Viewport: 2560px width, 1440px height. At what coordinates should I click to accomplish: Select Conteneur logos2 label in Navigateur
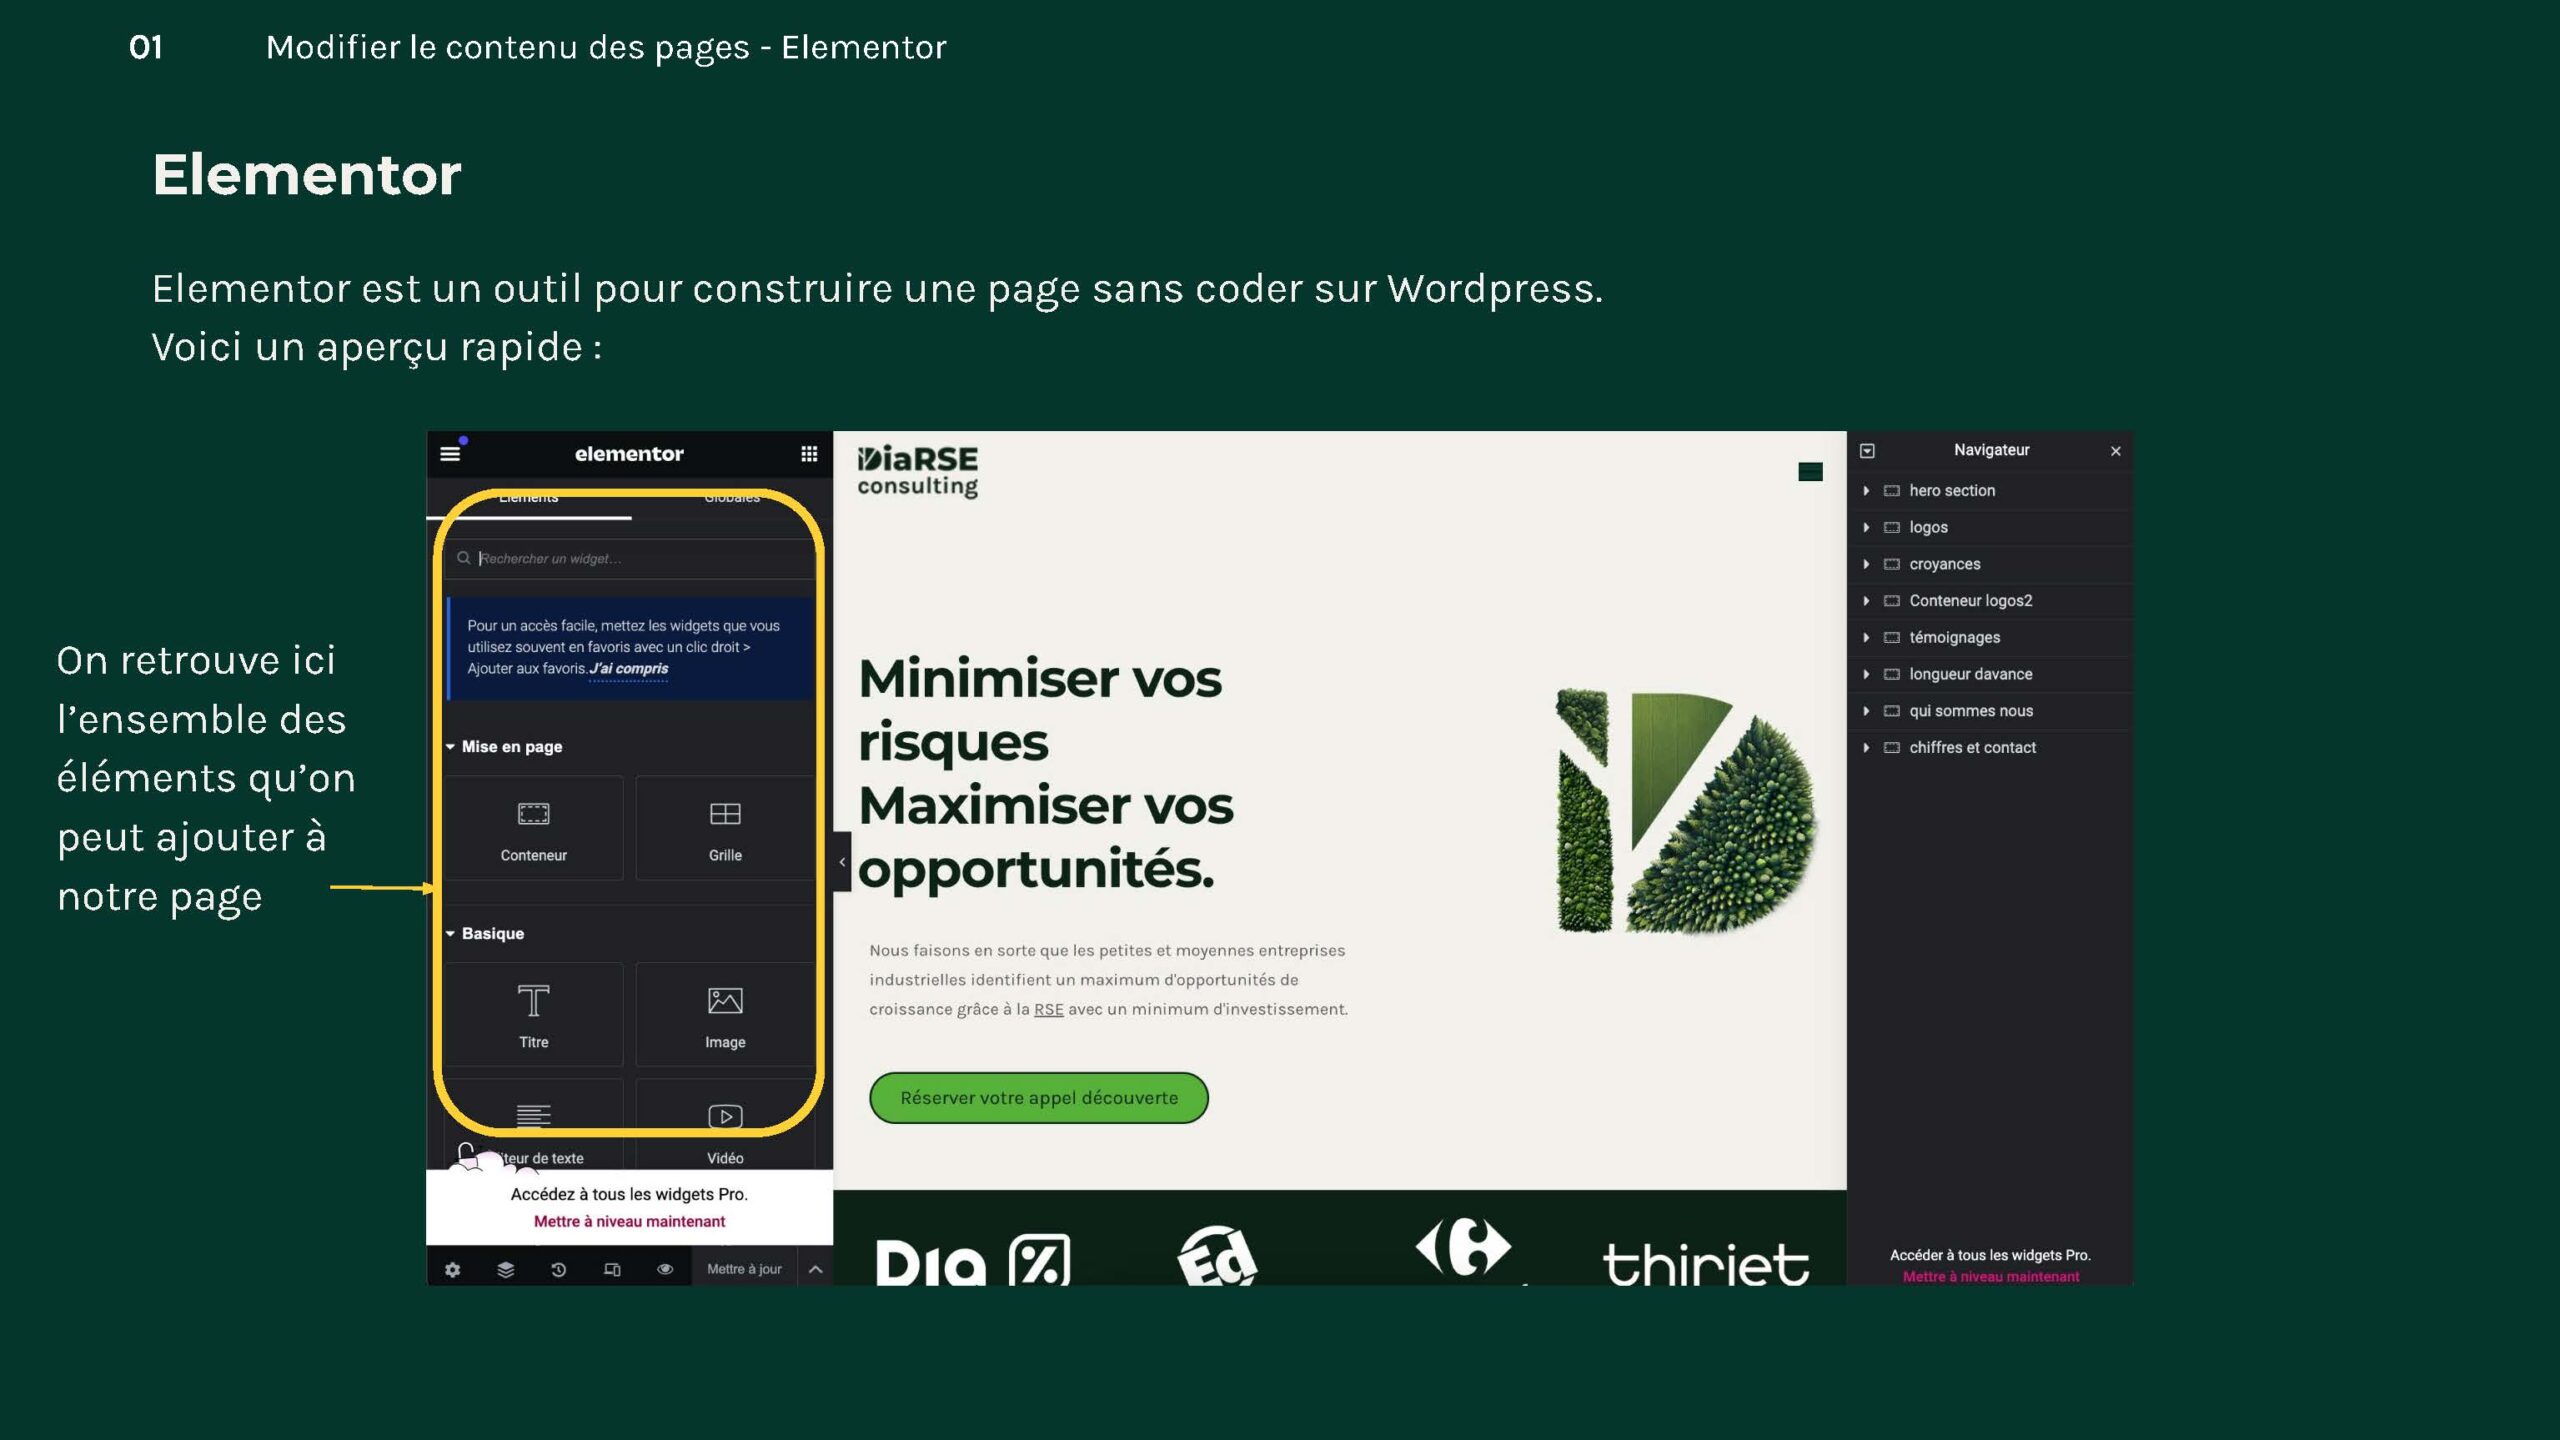click(1970, 601)
